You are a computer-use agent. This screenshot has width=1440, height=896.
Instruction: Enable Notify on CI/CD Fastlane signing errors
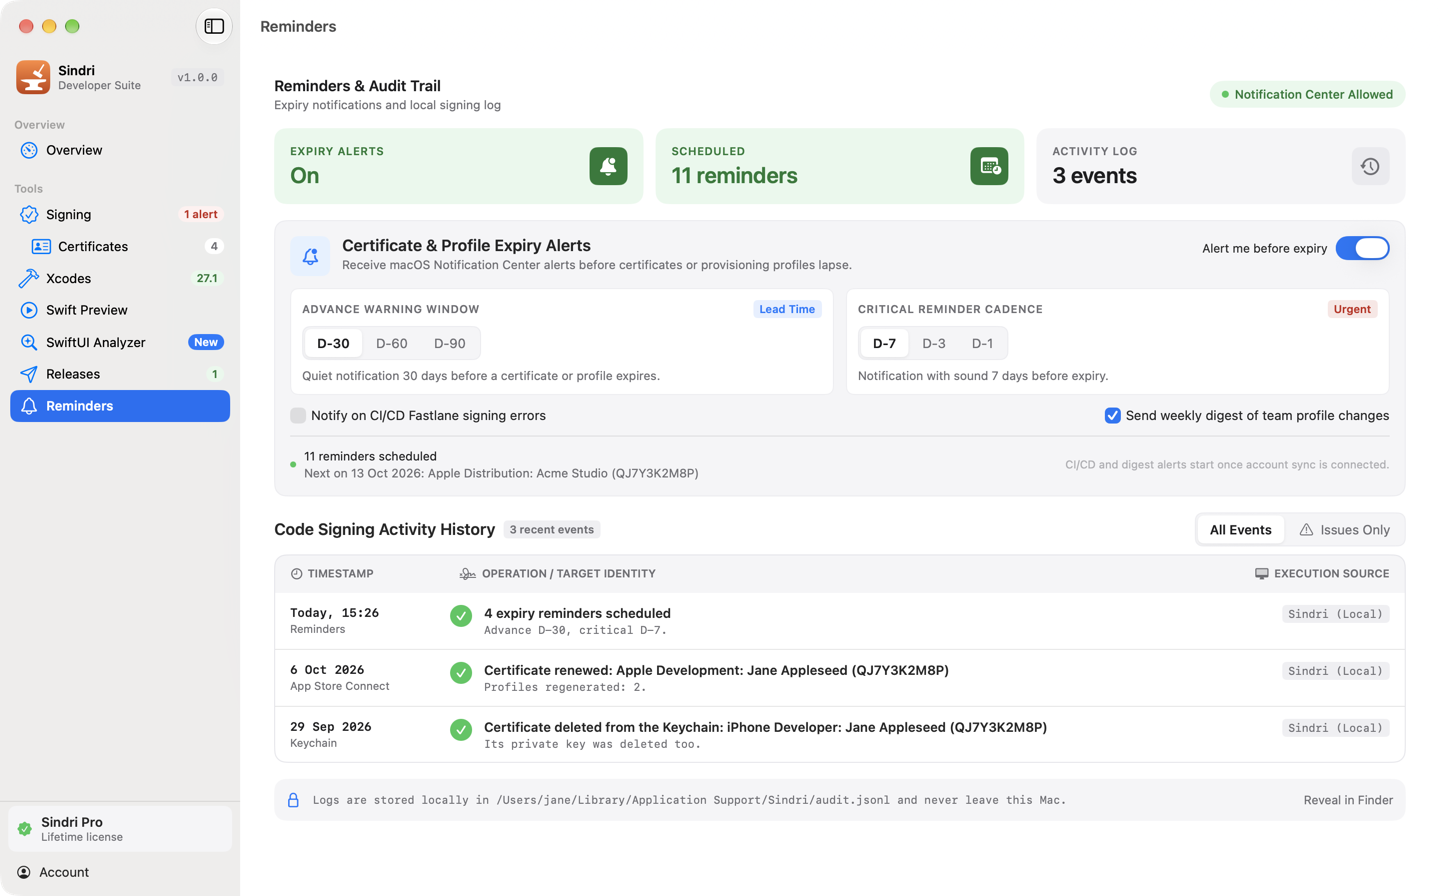tap(298, 415)
